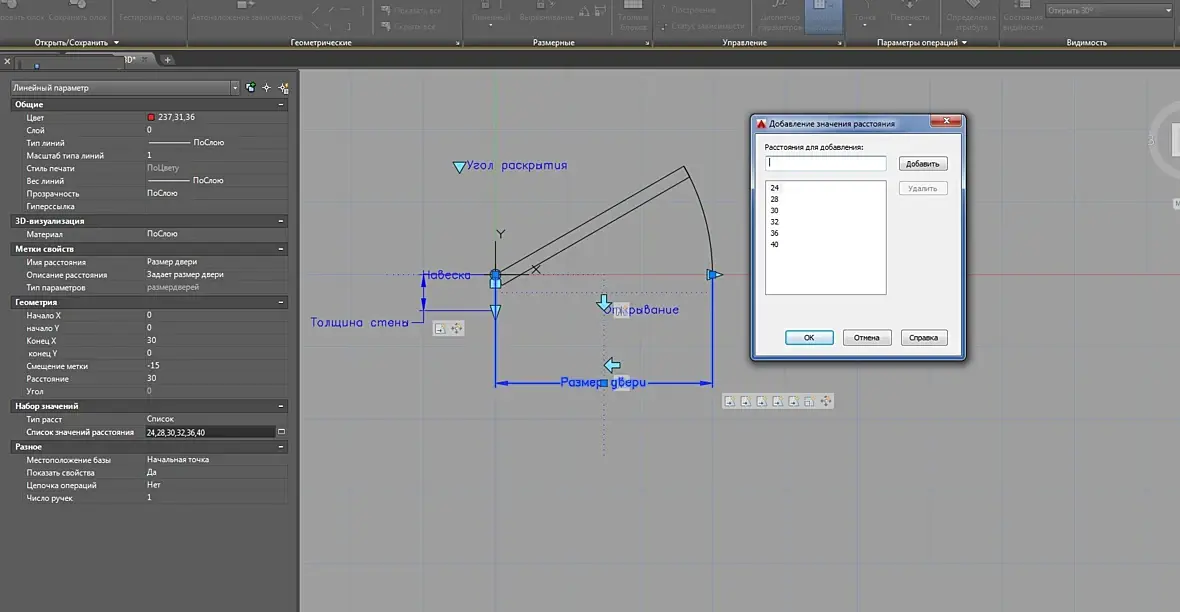Click the Отмена button in the dialog
The width and height of the screenshot is (1180, 612).
[x=867, y=338]
